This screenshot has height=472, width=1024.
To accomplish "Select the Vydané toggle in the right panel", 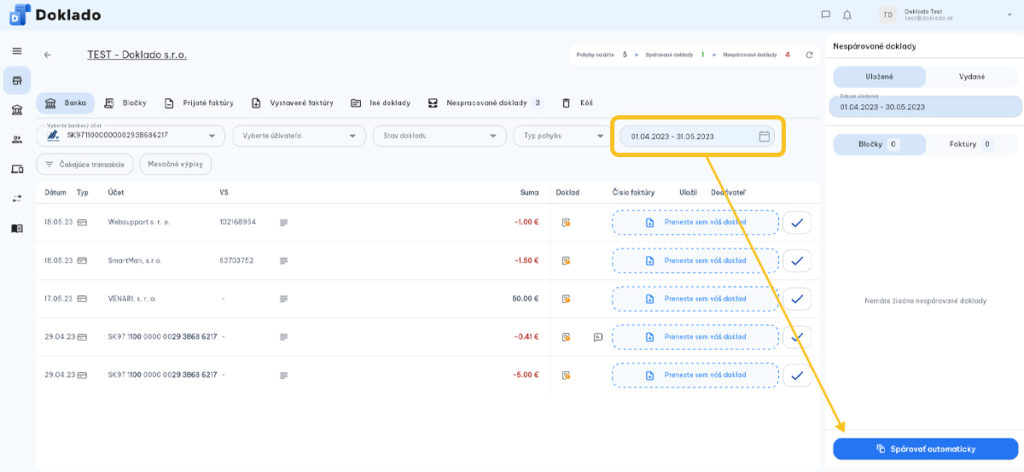I will point(972,76).
